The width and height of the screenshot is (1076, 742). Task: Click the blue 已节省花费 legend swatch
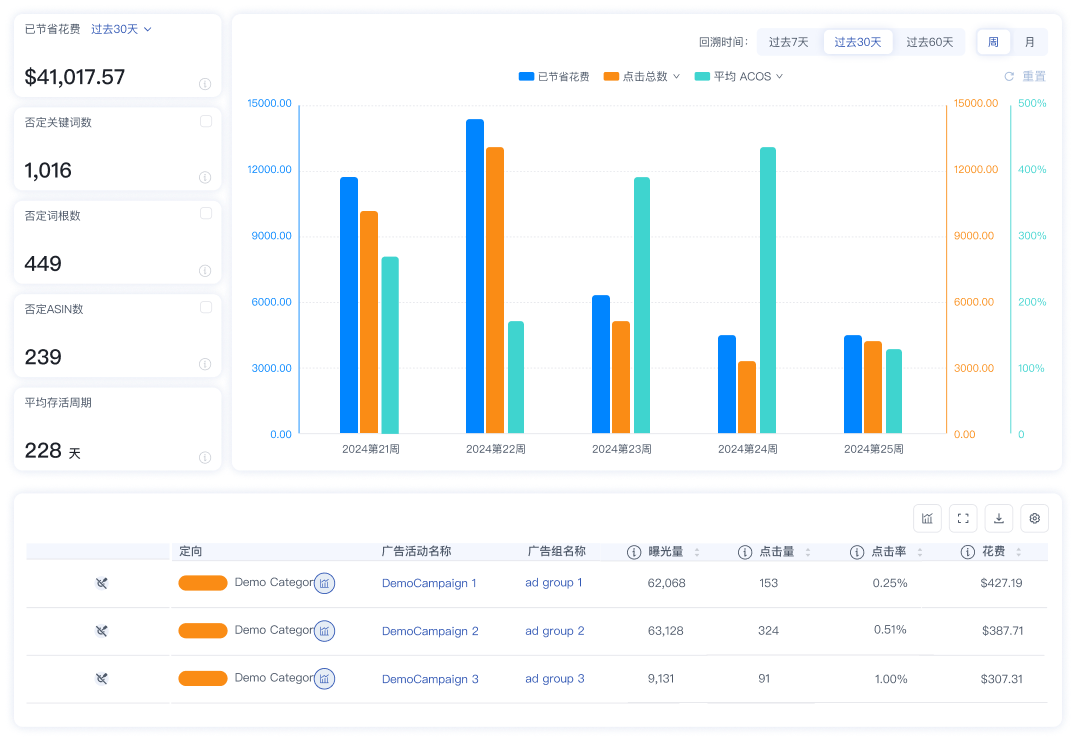click(x=526, y=76)
